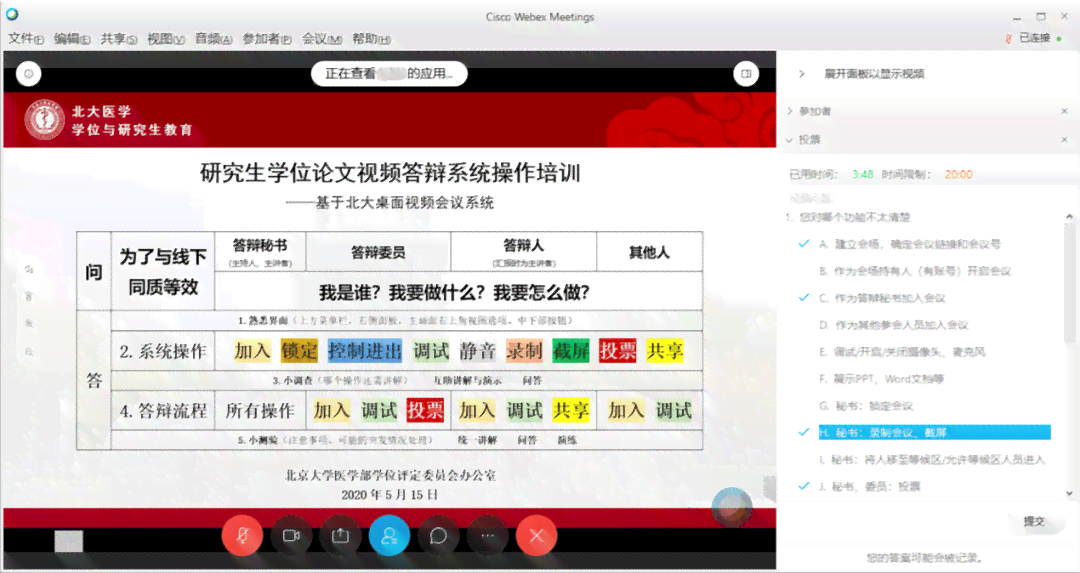Click the third tool icon on the left sidebar of the shared view
Screen dimensions: 1080x573
[x=29, y=324]
